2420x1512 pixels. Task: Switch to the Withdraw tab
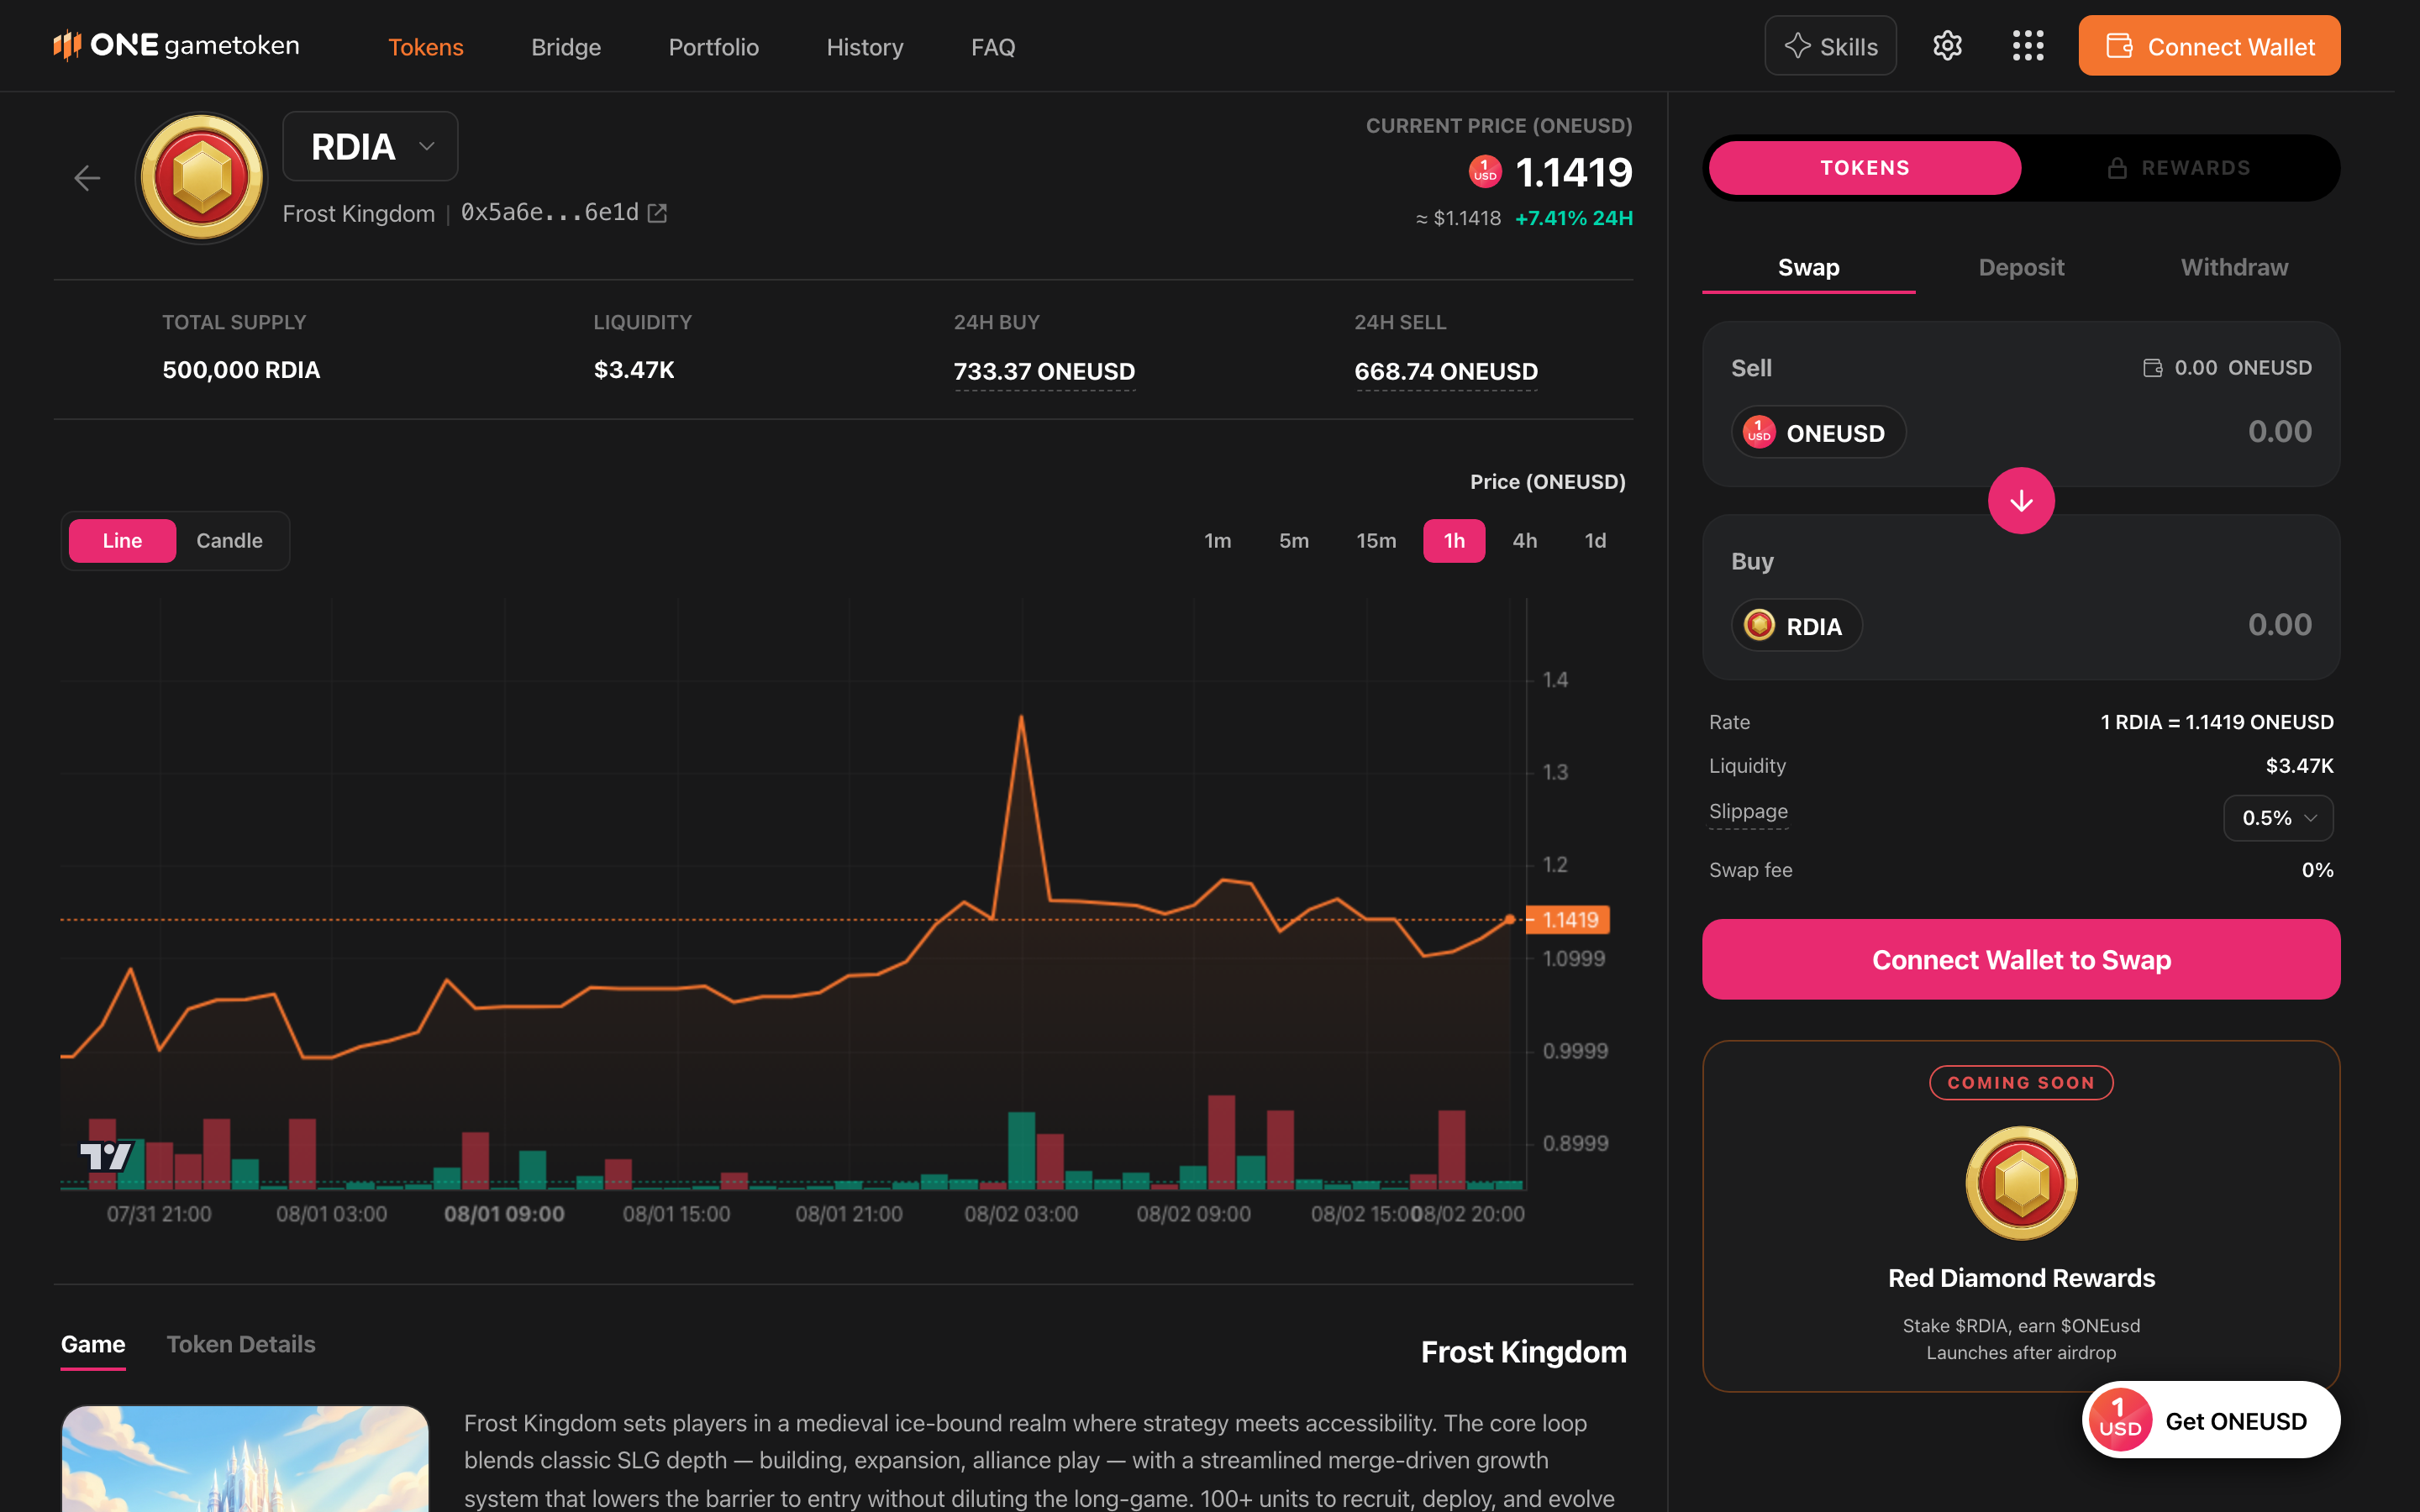point(2234,268)
